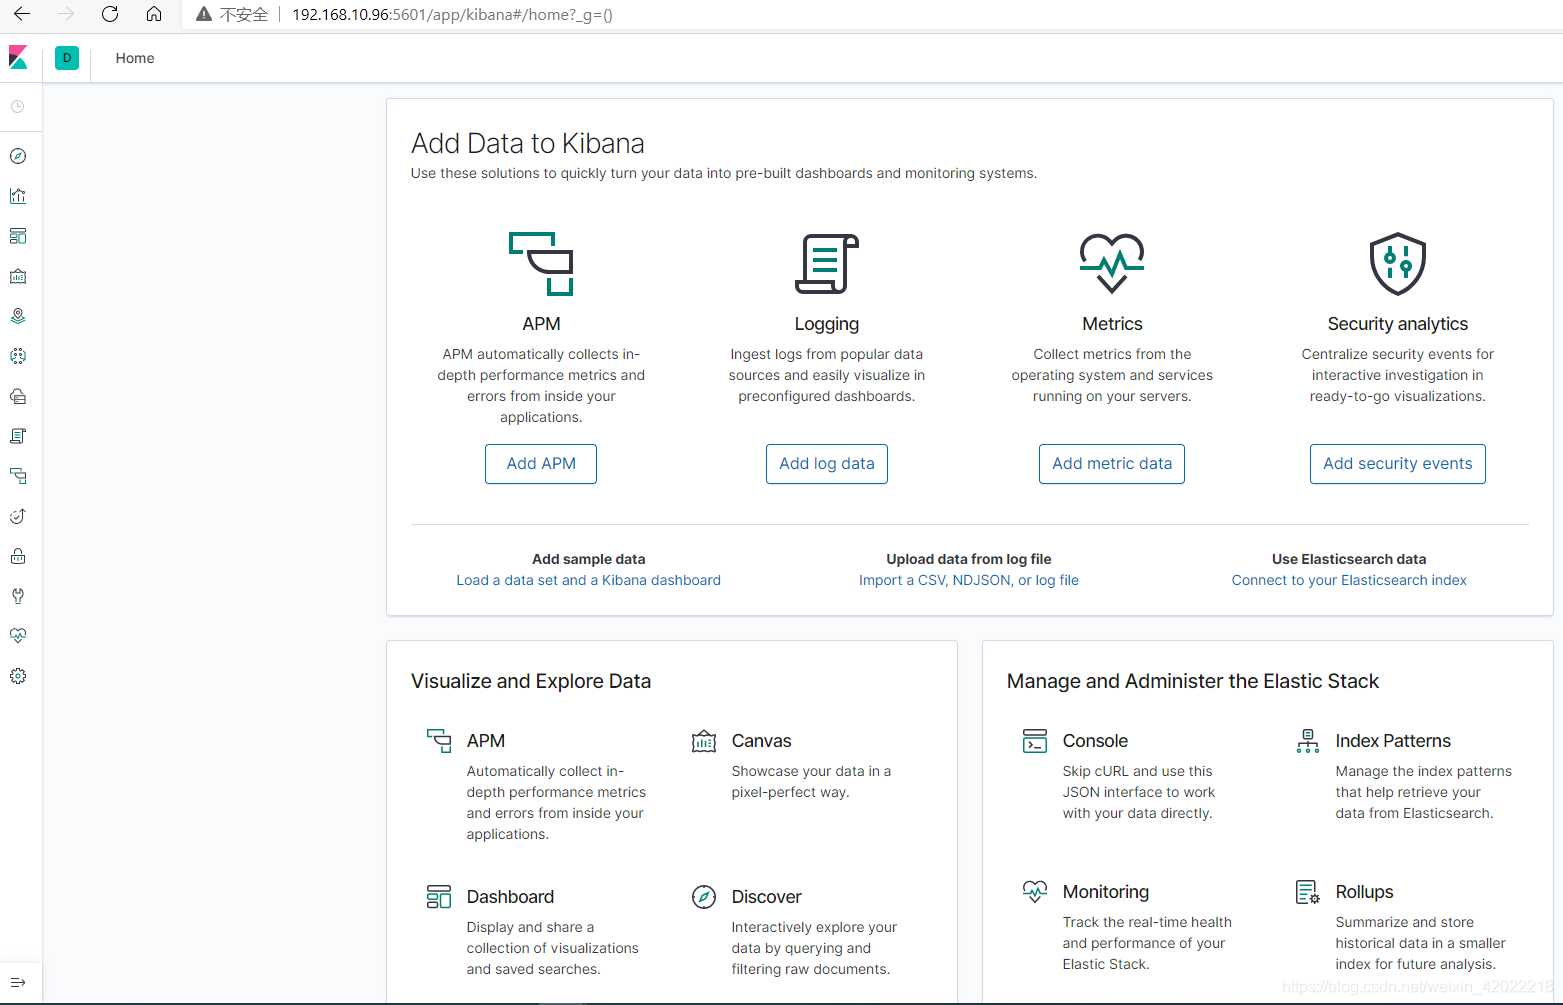This screenshot has width=1563, height=1005.
Task: Click the large Metrics heartbeat icon
Action: click(x=1112, y=264)
